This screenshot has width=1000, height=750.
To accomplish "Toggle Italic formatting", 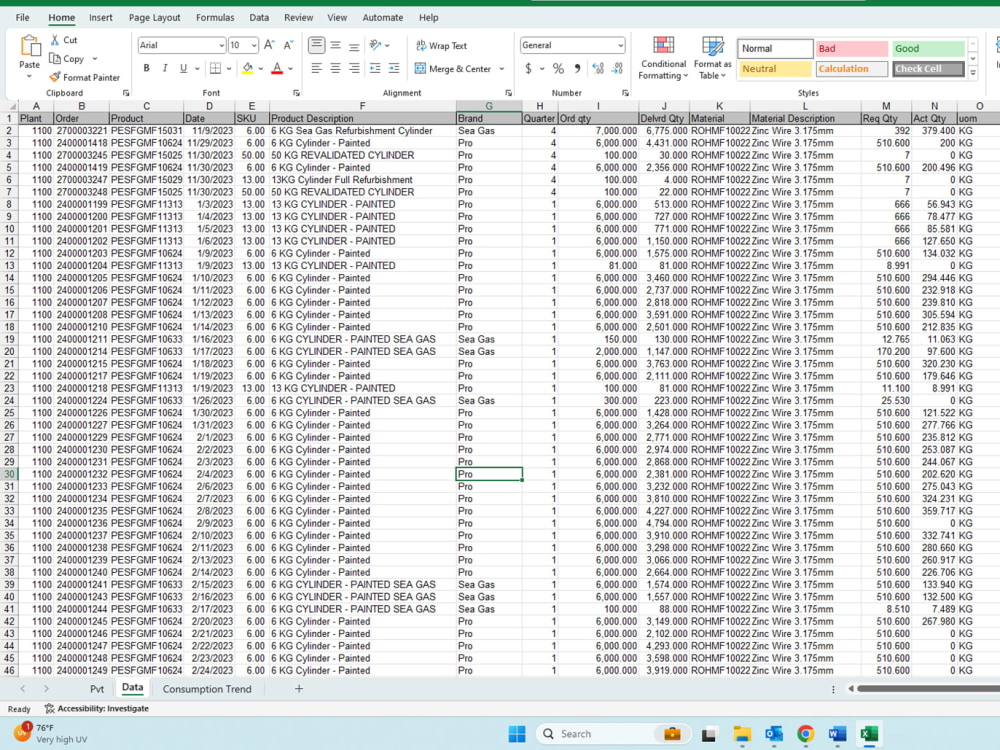I will coord(165,68).
